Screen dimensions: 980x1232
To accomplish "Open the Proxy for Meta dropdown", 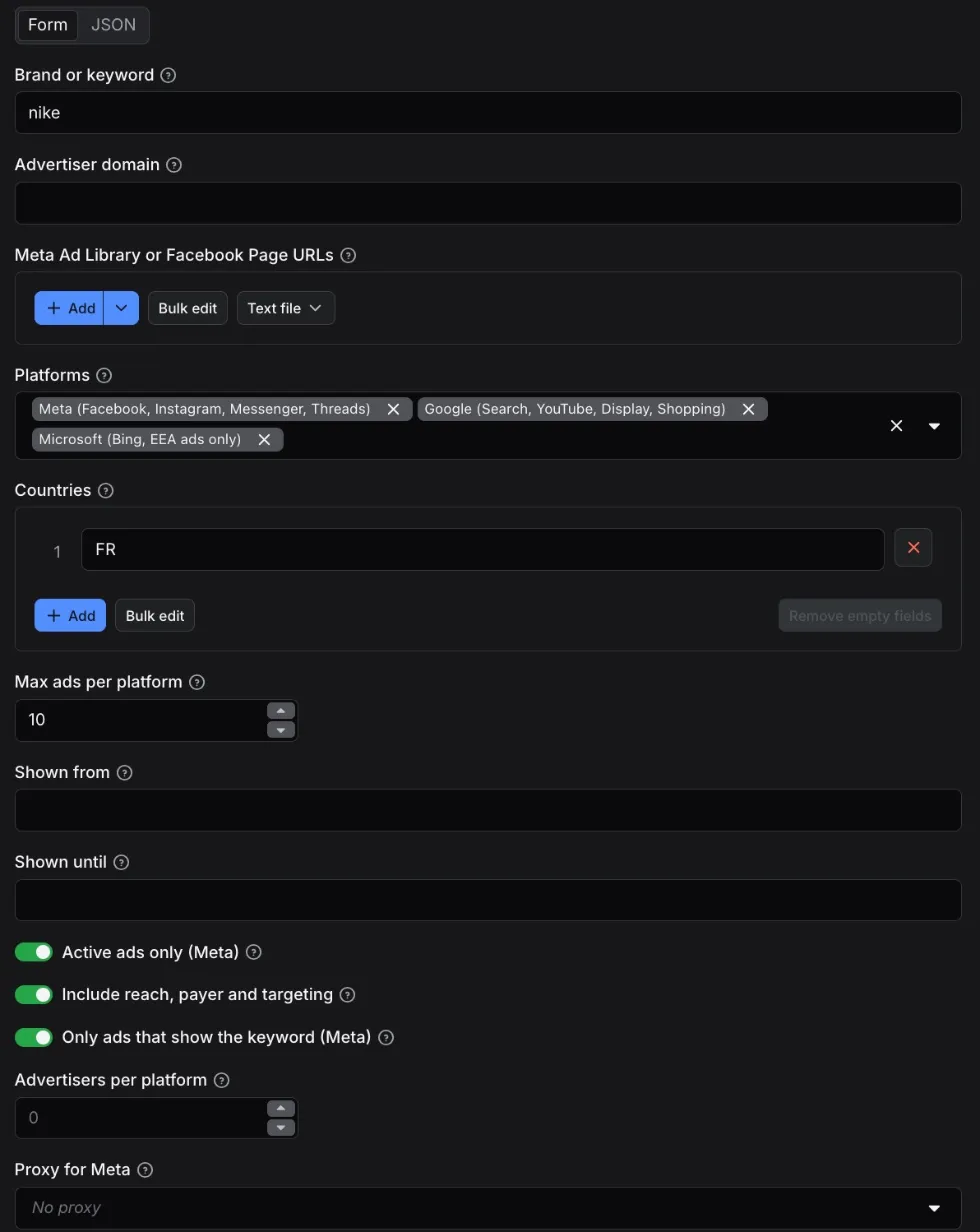I will (x=488, y=1208).
